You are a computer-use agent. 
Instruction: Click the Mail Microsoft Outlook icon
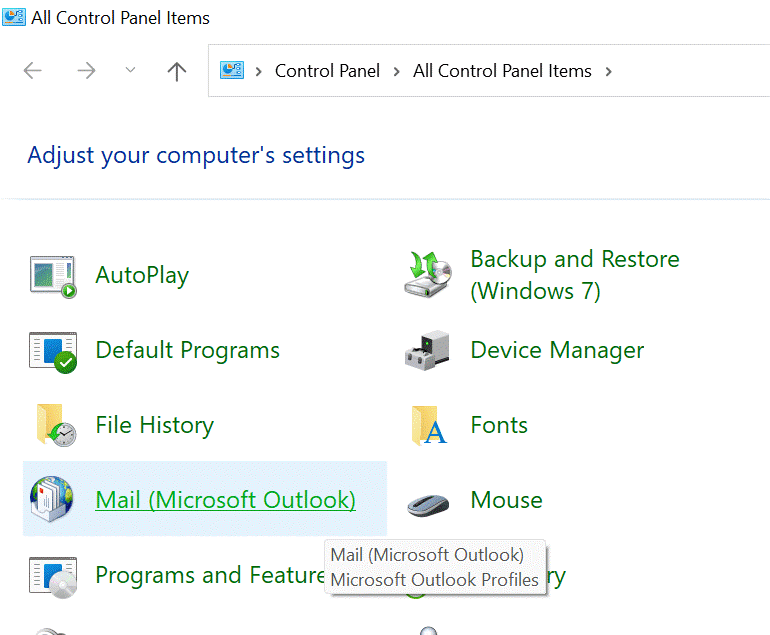coord(53,500)
